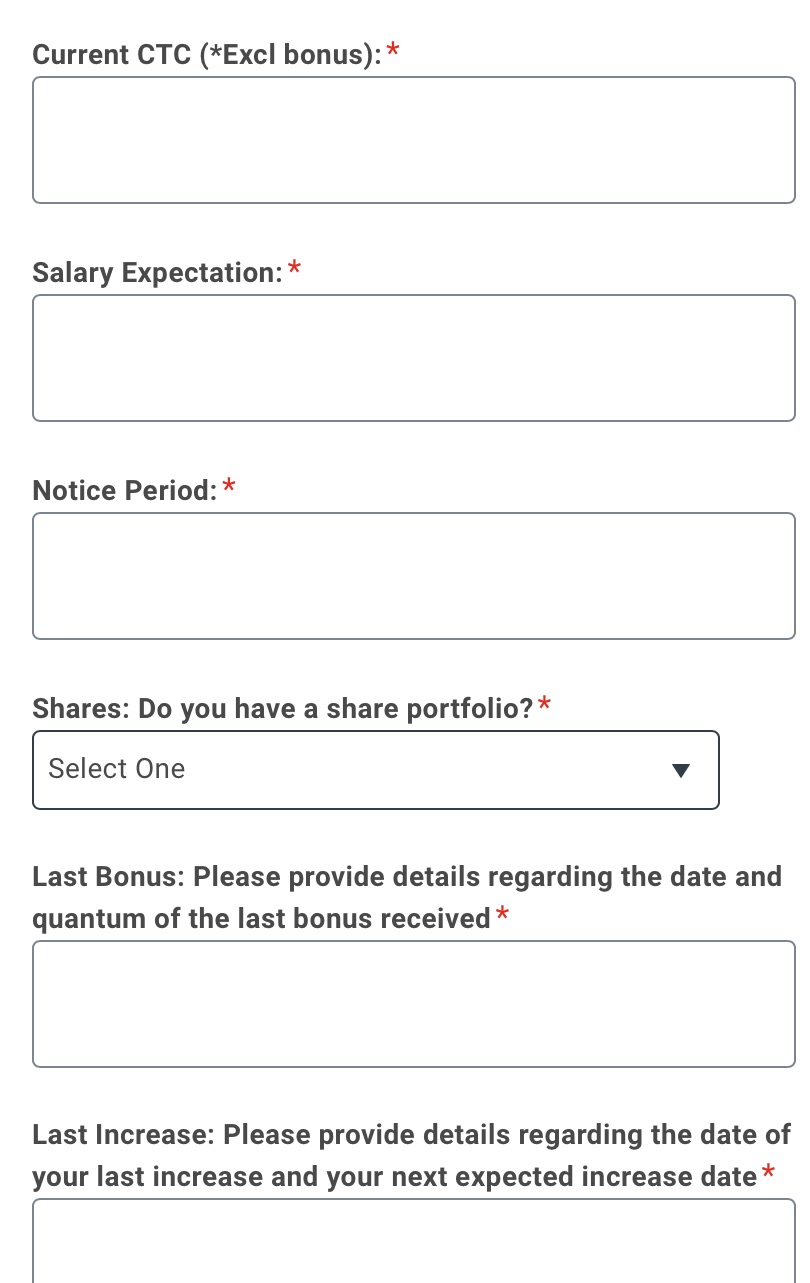Click the required asterisk next to Salary Expectation

click(x=295, y=269)
